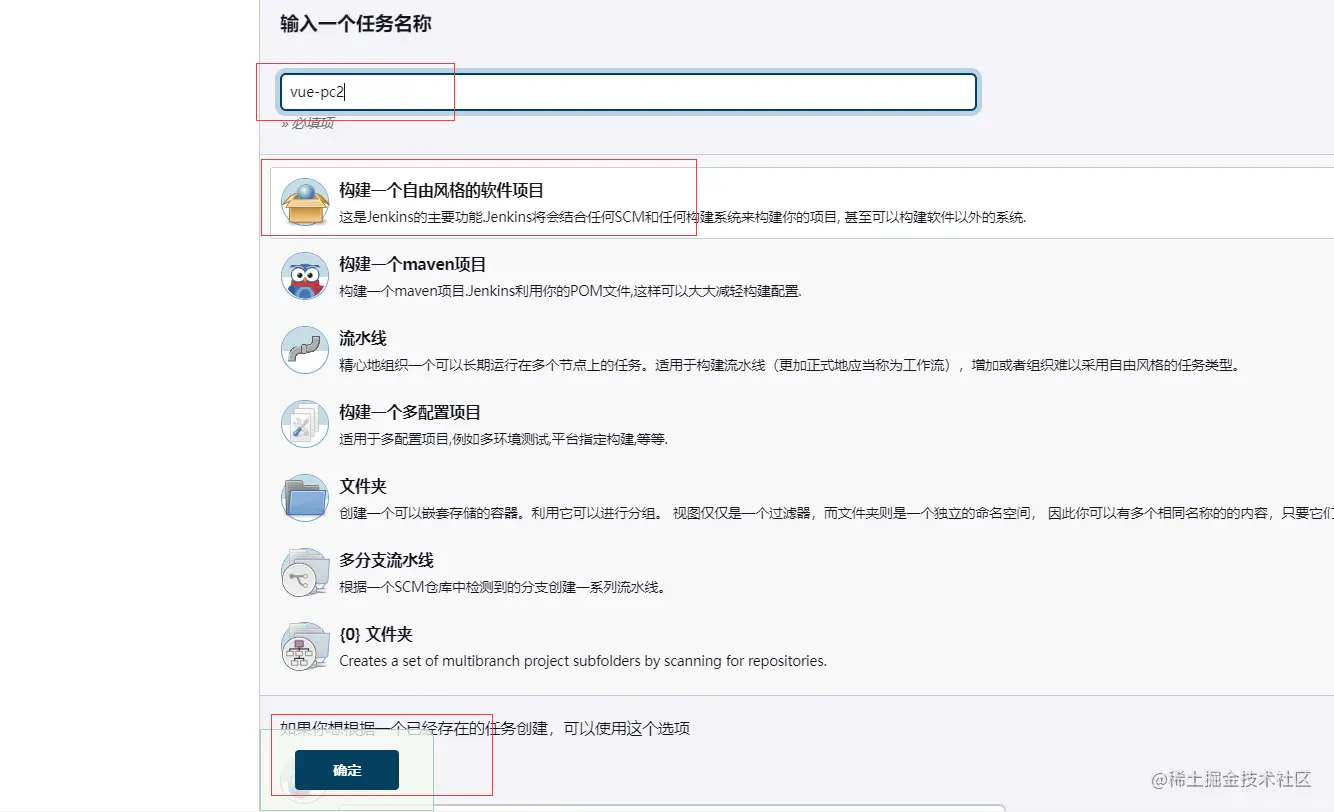Pick the 文件夹 item type title

point(362,486)
